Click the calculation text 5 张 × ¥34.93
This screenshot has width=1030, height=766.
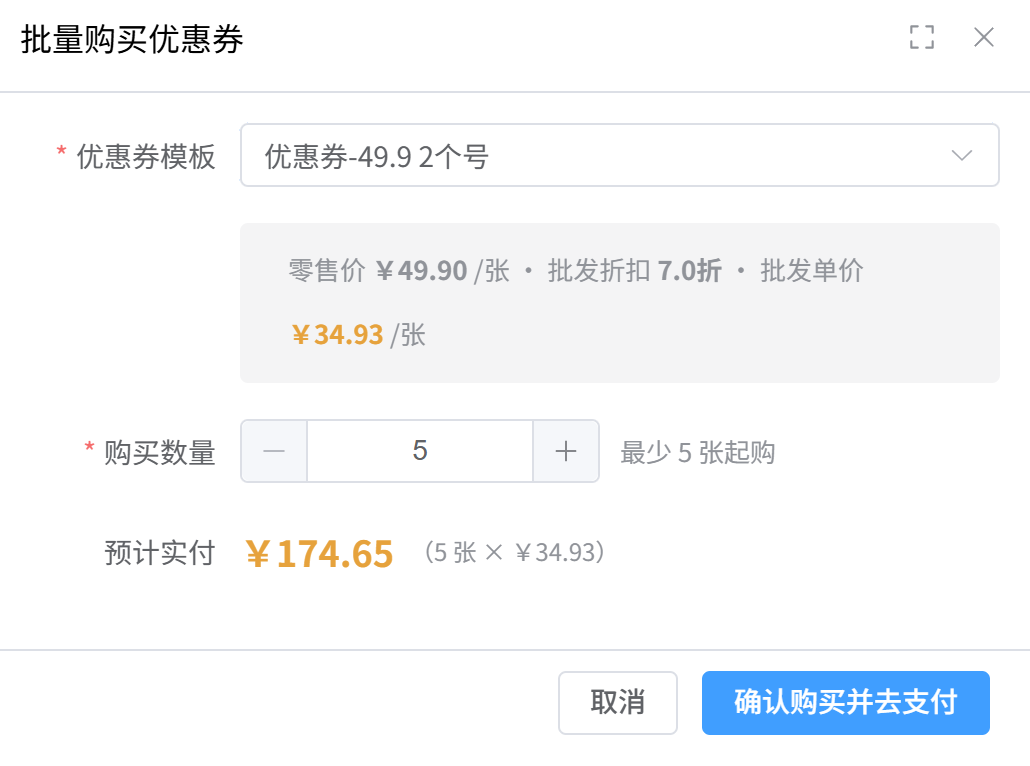coord(514,552)
